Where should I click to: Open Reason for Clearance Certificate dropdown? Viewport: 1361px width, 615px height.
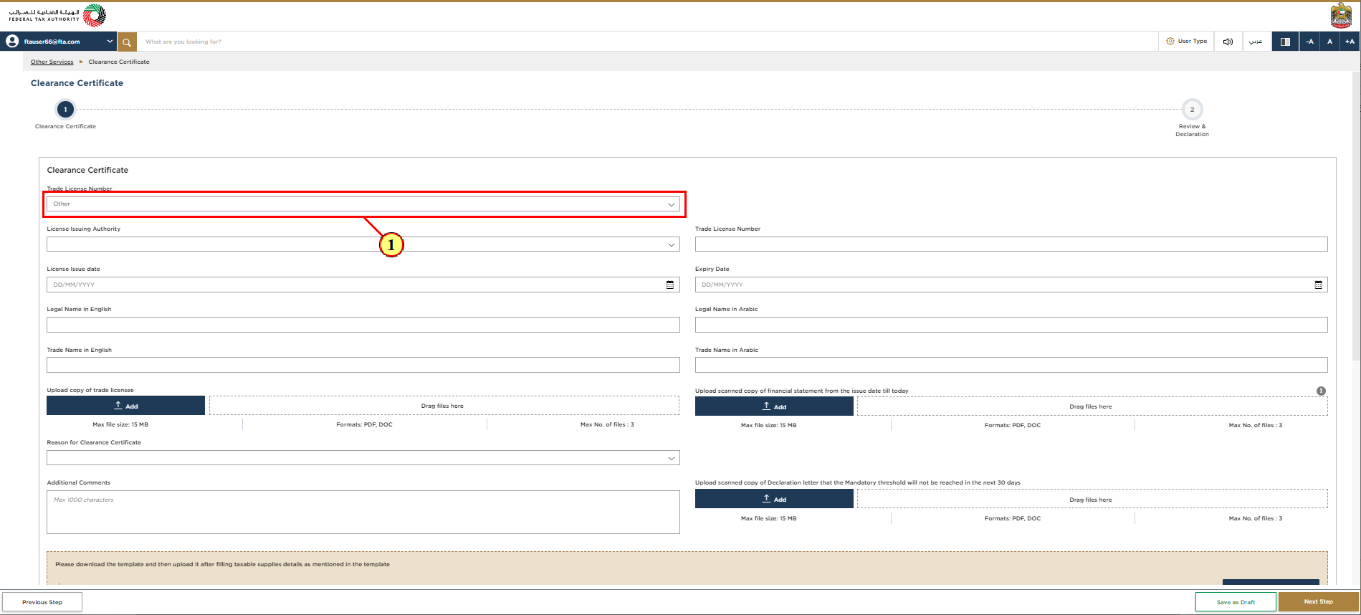pos(363,458)
